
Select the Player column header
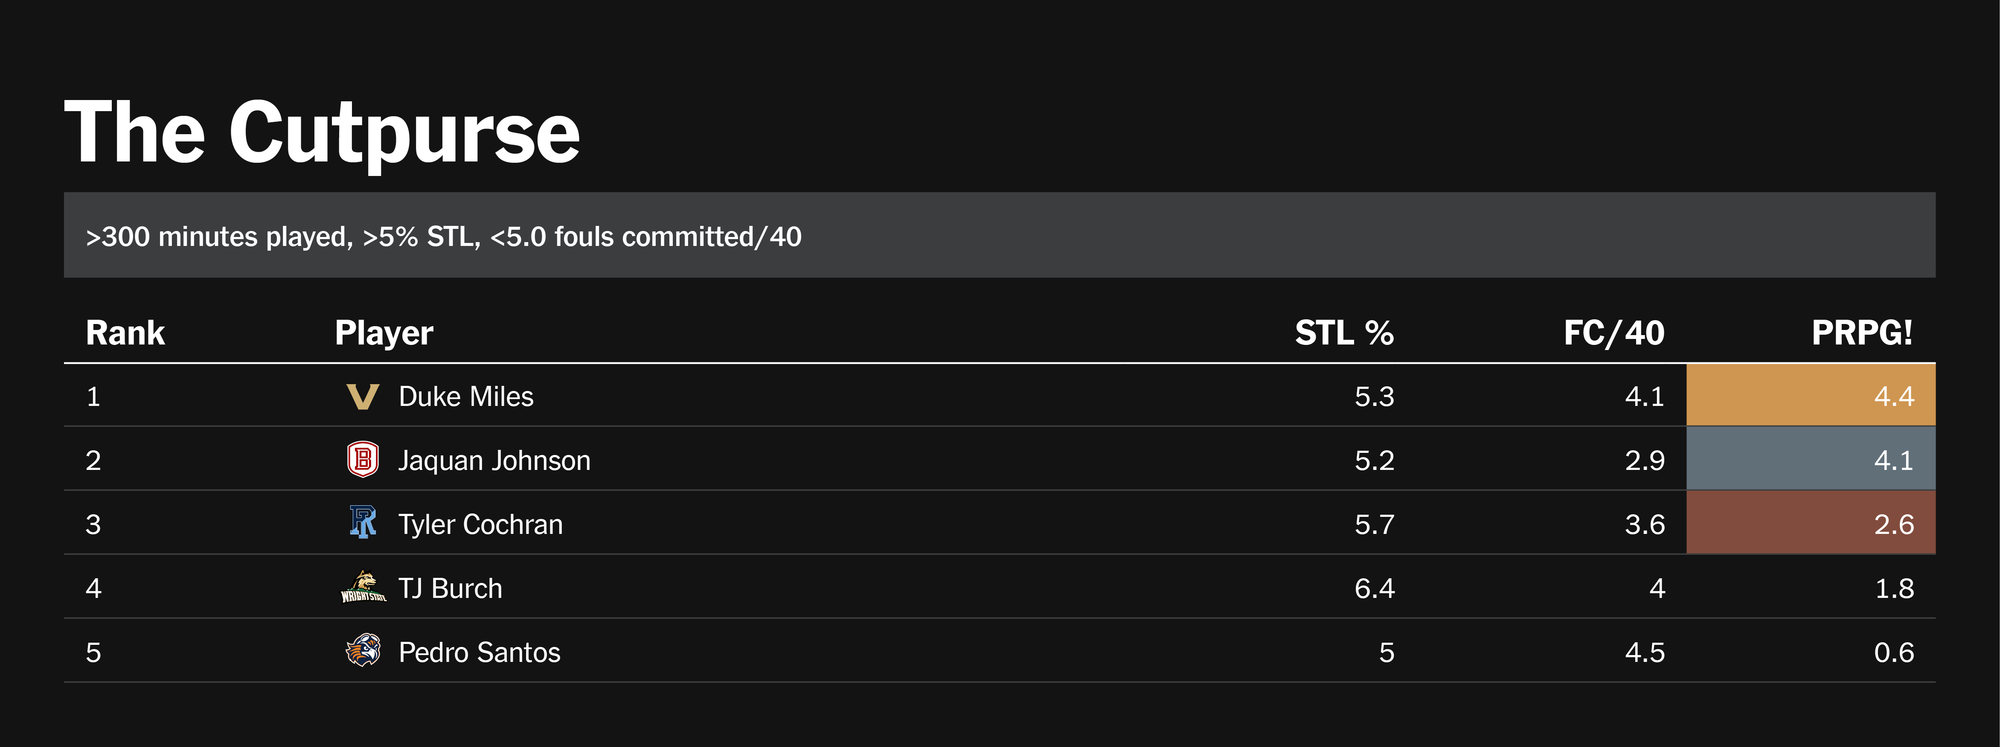click(384, 333)
